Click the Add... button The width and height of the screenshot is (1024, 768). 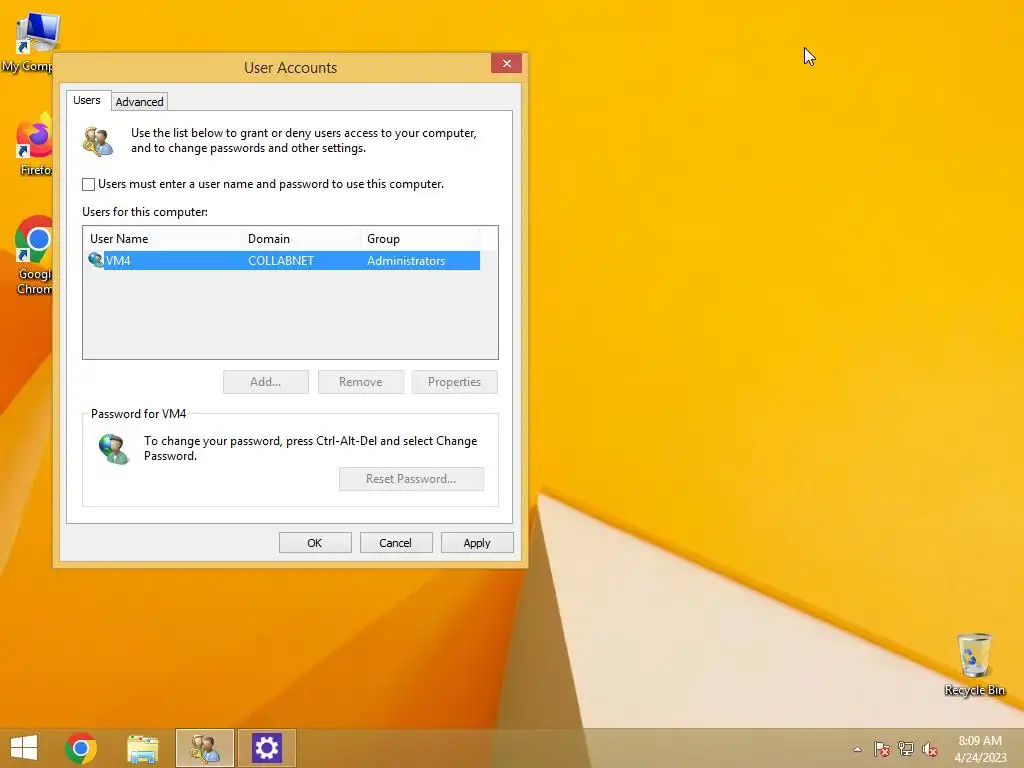pyautogui.click(x=266, y=382)
